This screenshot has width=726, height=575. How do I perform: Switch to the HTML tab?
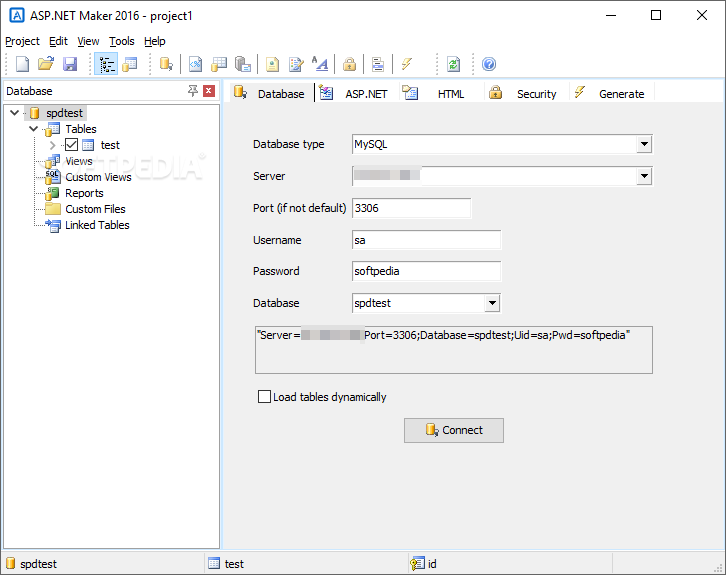click(x=439, y=94)
